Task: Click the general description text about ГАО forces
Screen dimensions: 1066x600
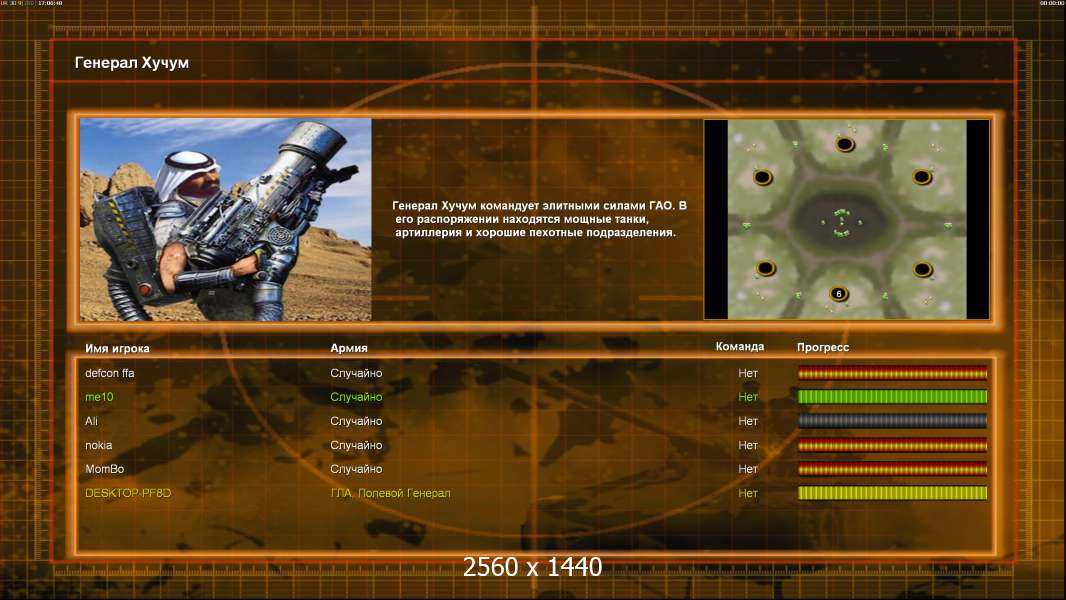Action: point(539,219)
